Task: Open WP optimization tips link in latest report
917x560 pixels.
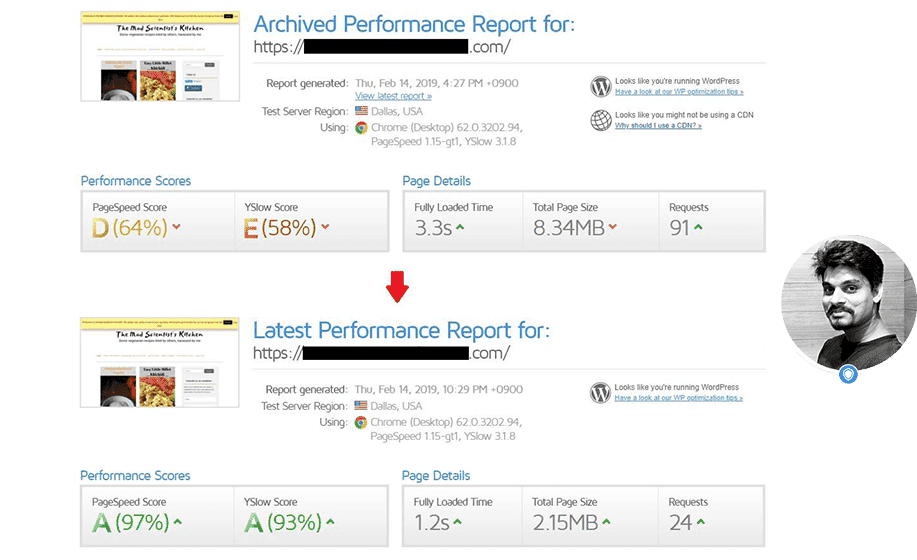Action: pyautogui.click(x=679, y=397)
